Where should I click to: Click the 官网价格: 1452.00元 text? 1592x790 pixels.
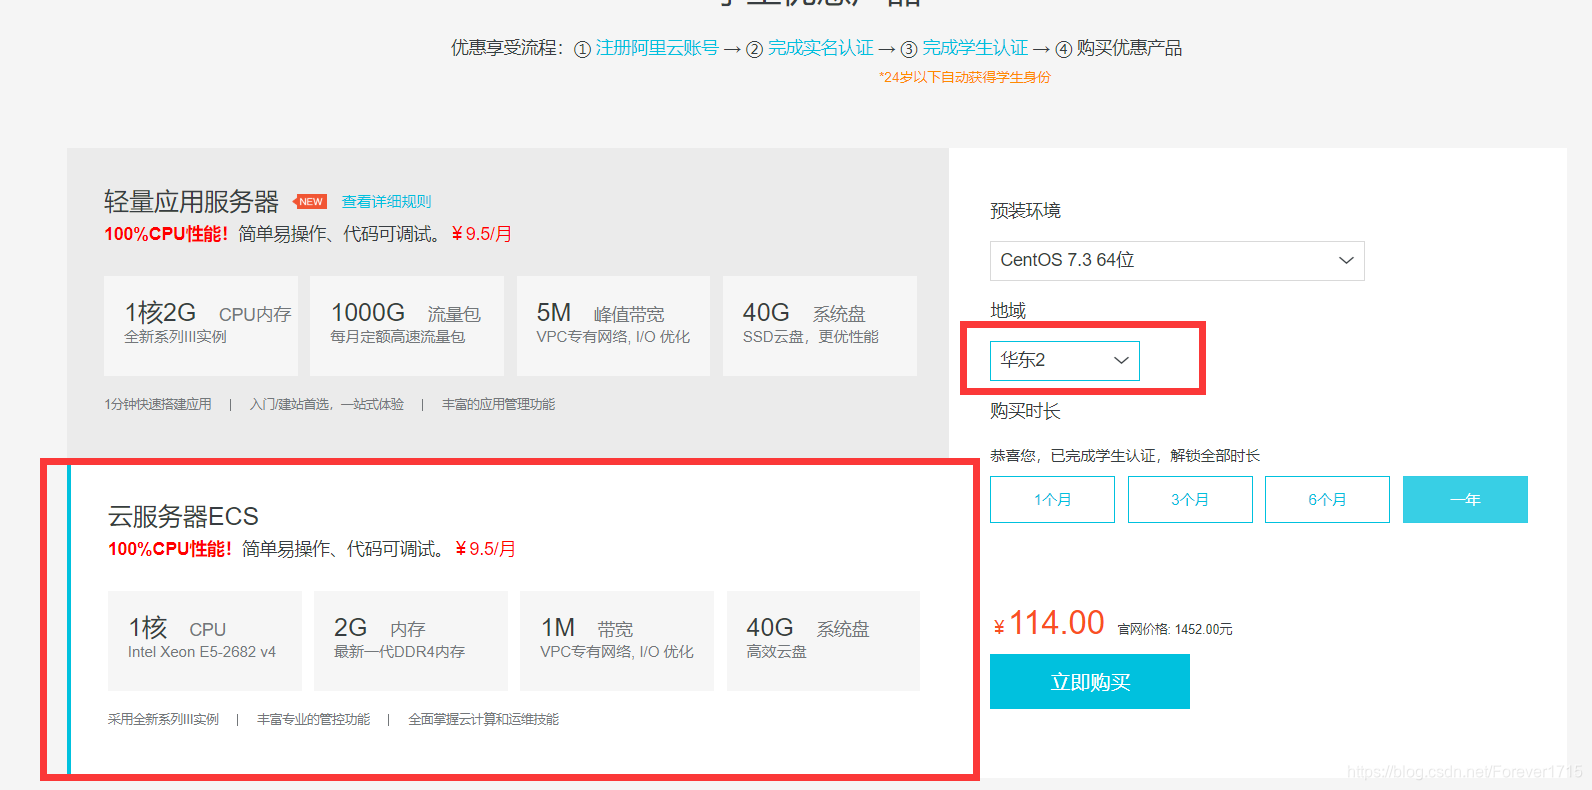tap(1175, 629)
